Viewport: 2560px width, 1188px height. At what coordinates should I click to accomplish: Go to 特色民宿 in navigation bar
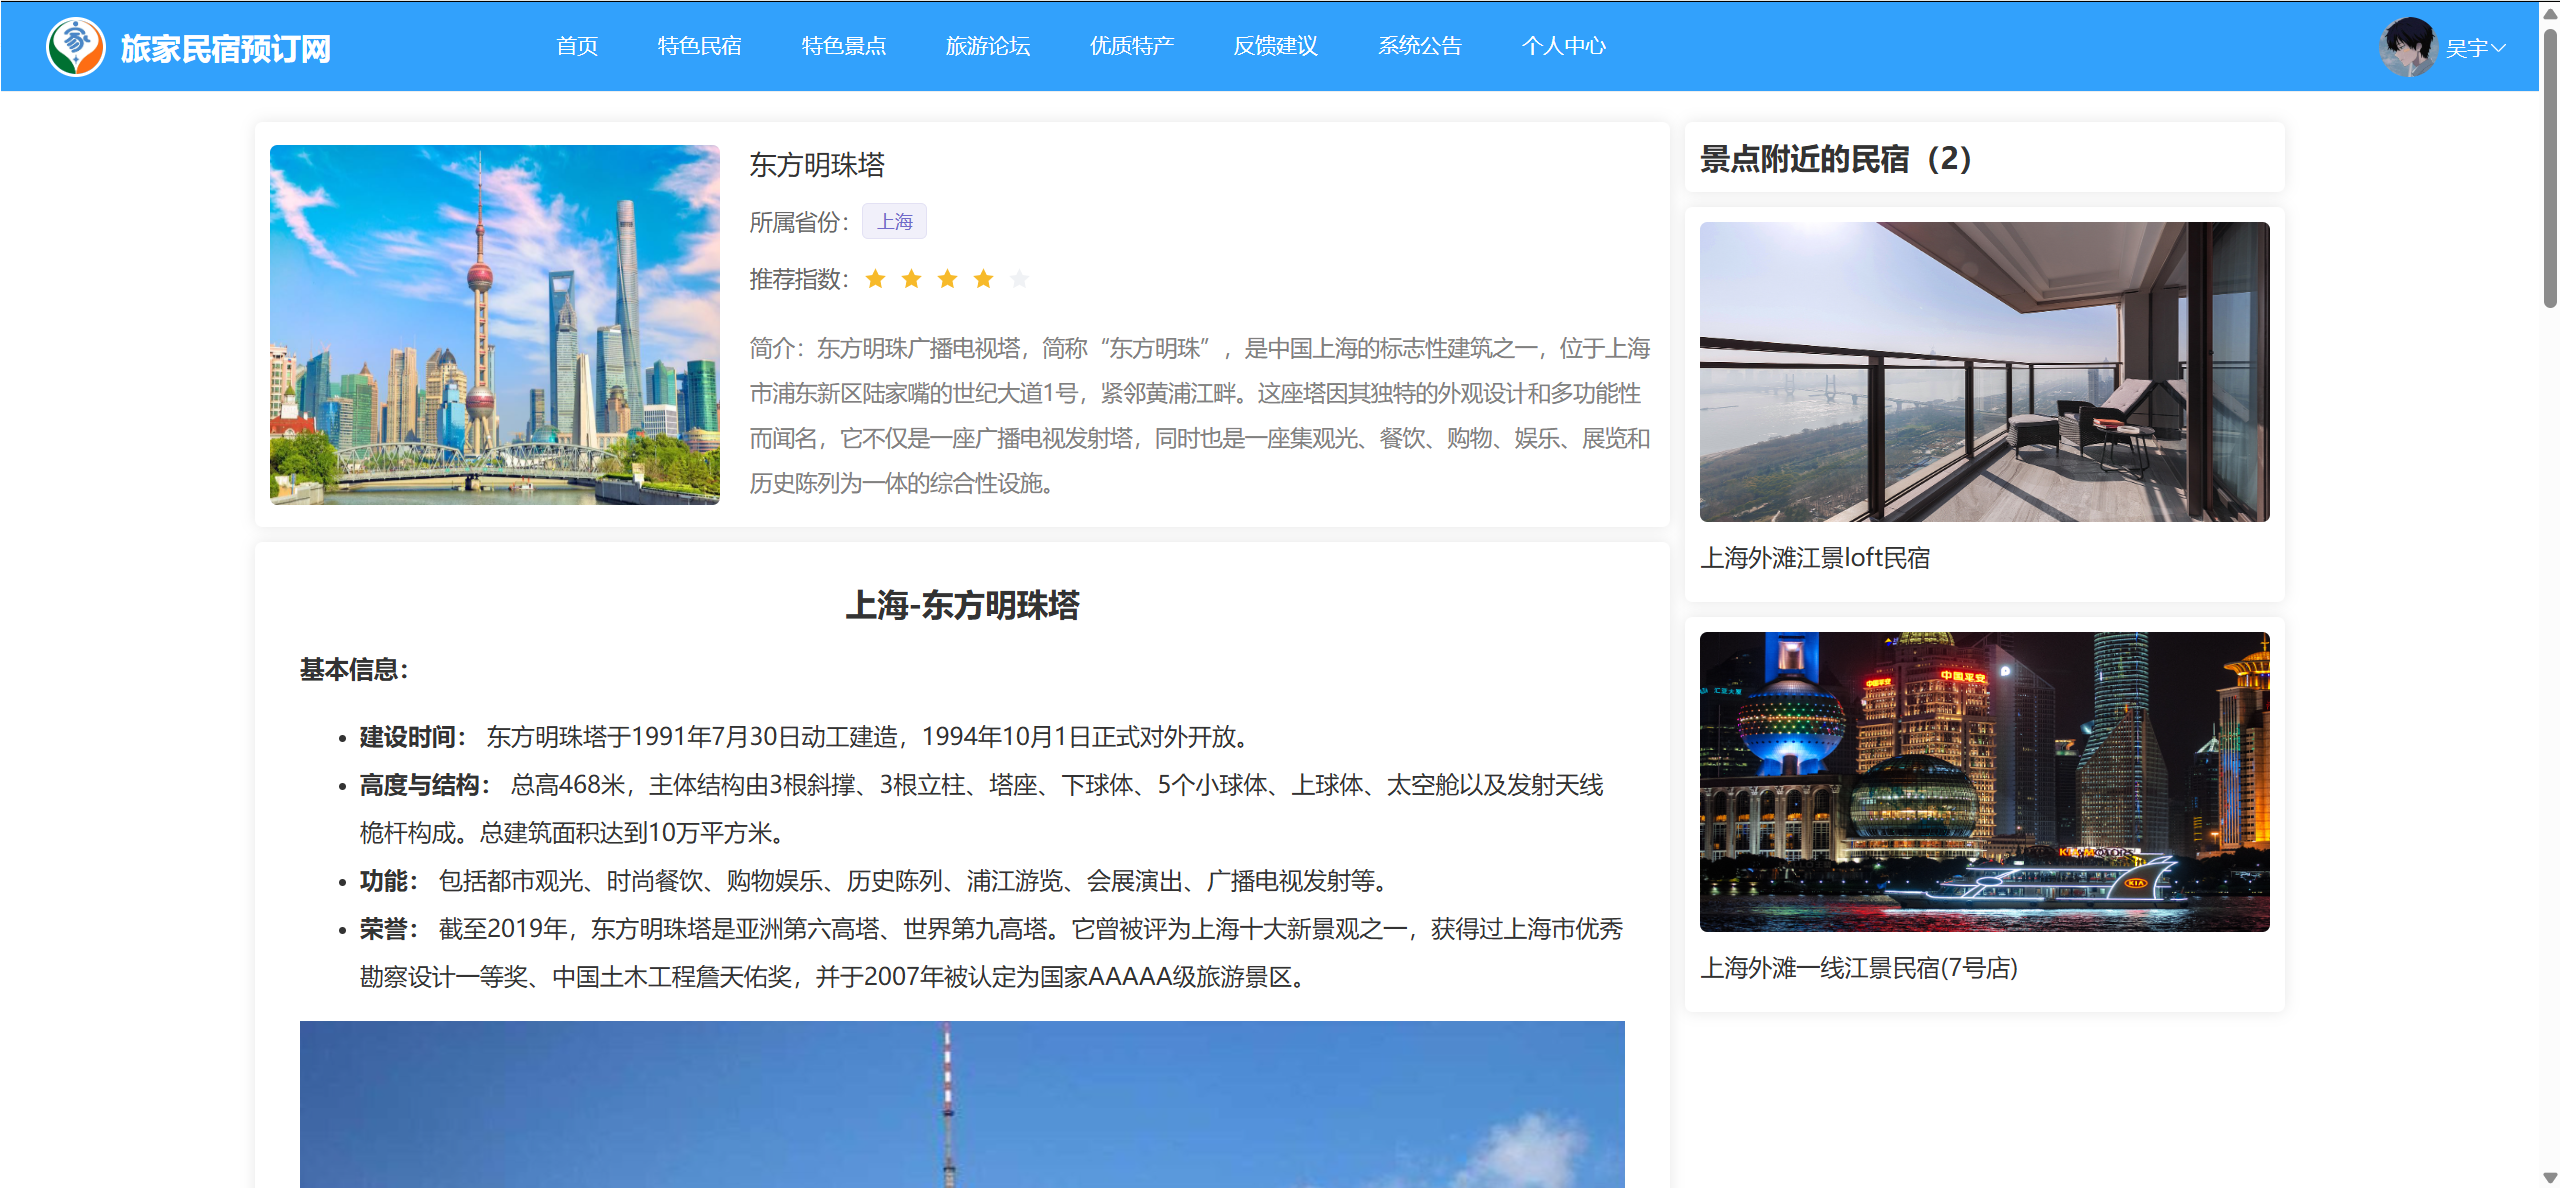(x=699, y=46)
